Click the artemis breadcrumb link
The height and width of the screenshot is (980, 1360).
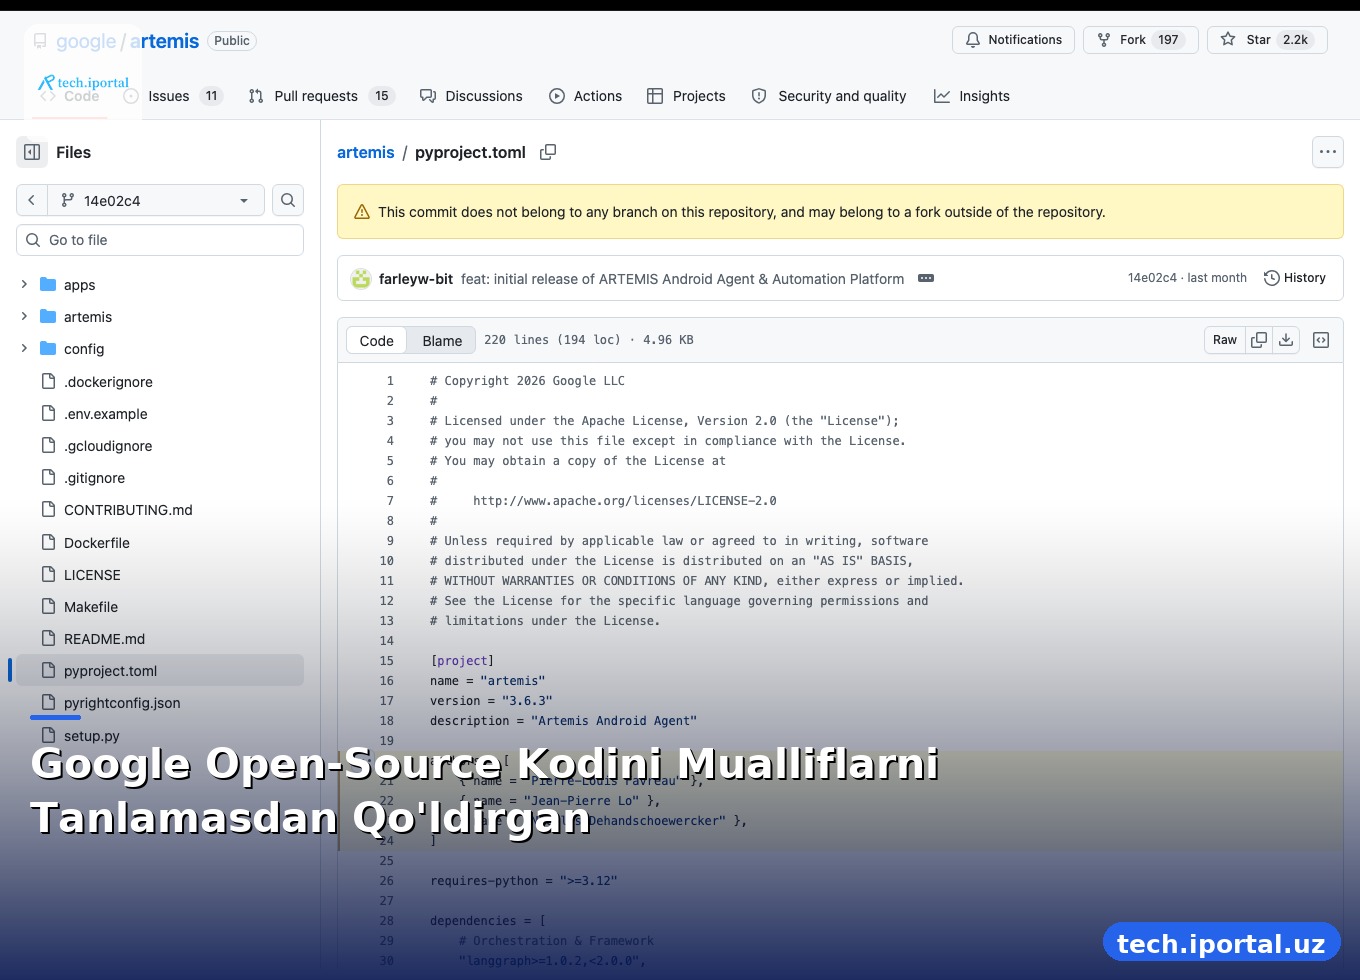point(366,152)
